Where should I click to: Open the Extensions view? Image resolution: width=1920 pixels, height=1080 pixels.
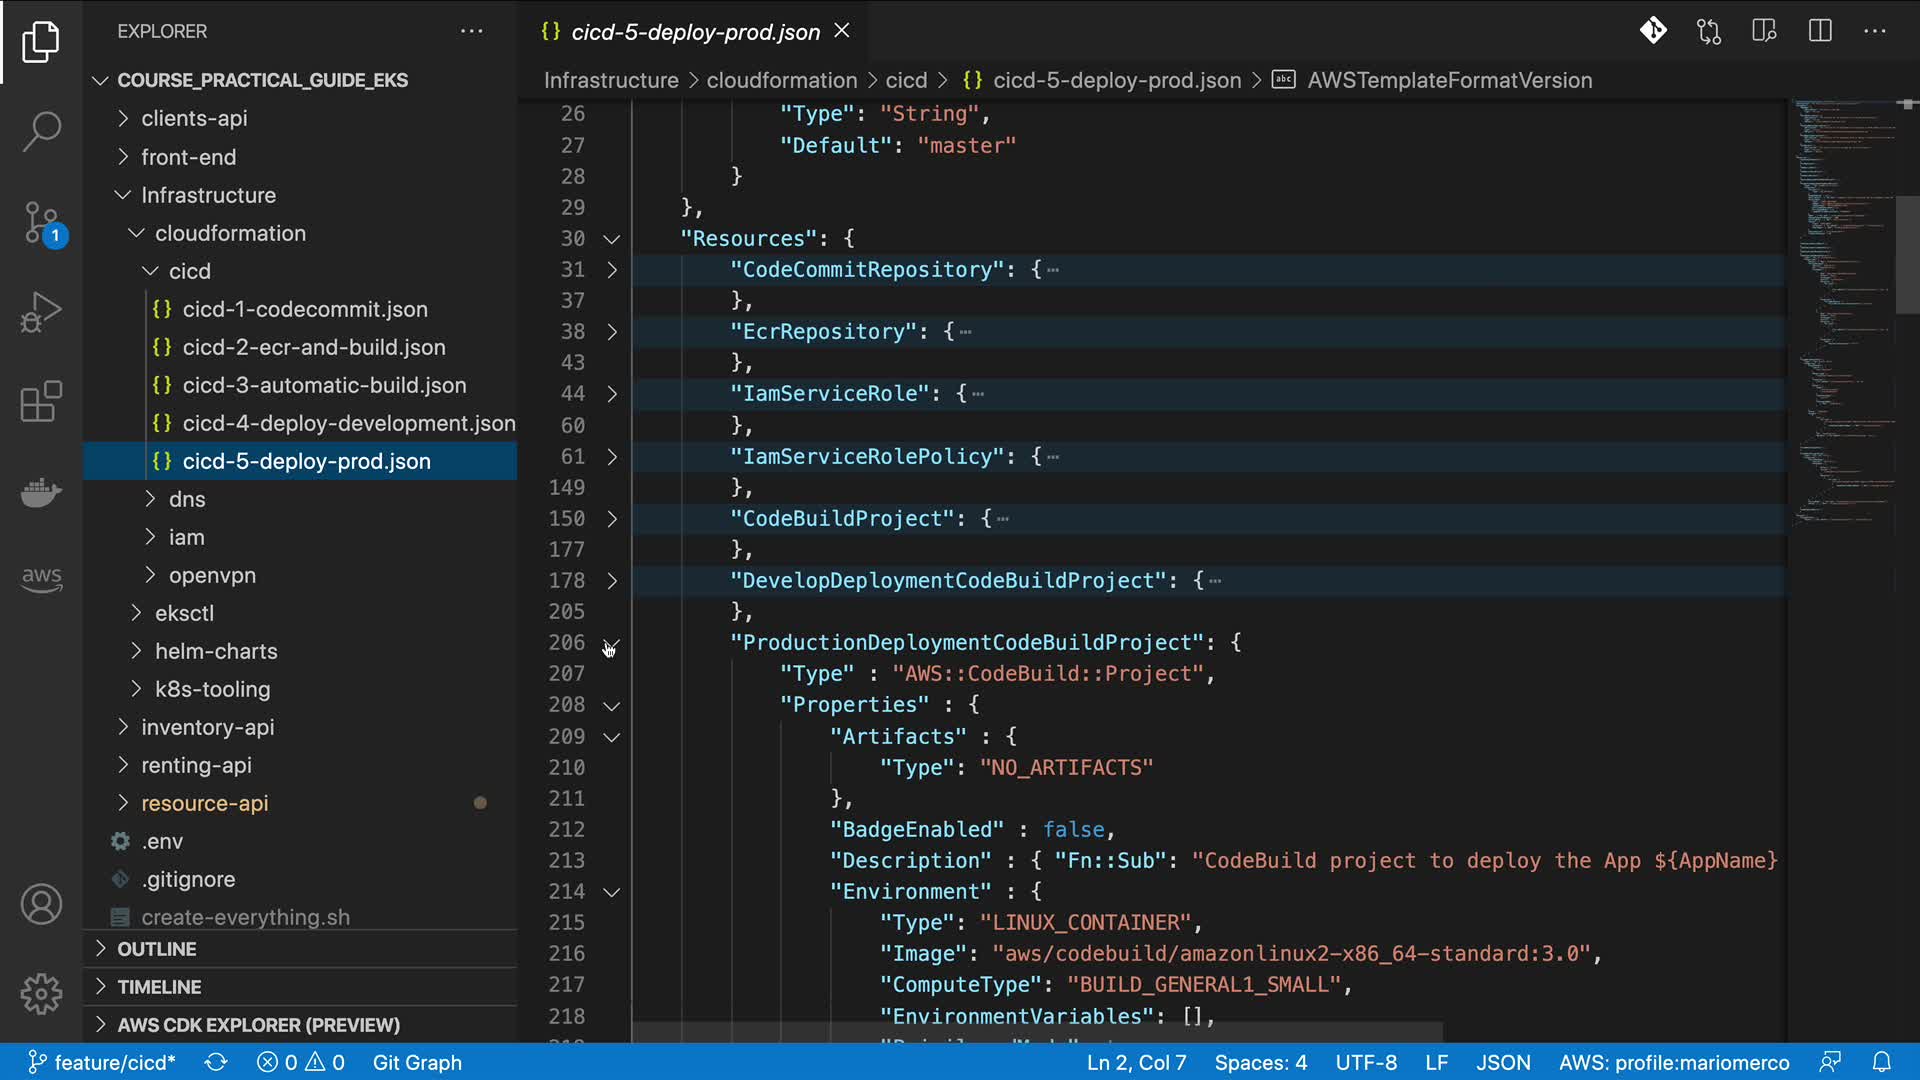[x=41, y=402]
